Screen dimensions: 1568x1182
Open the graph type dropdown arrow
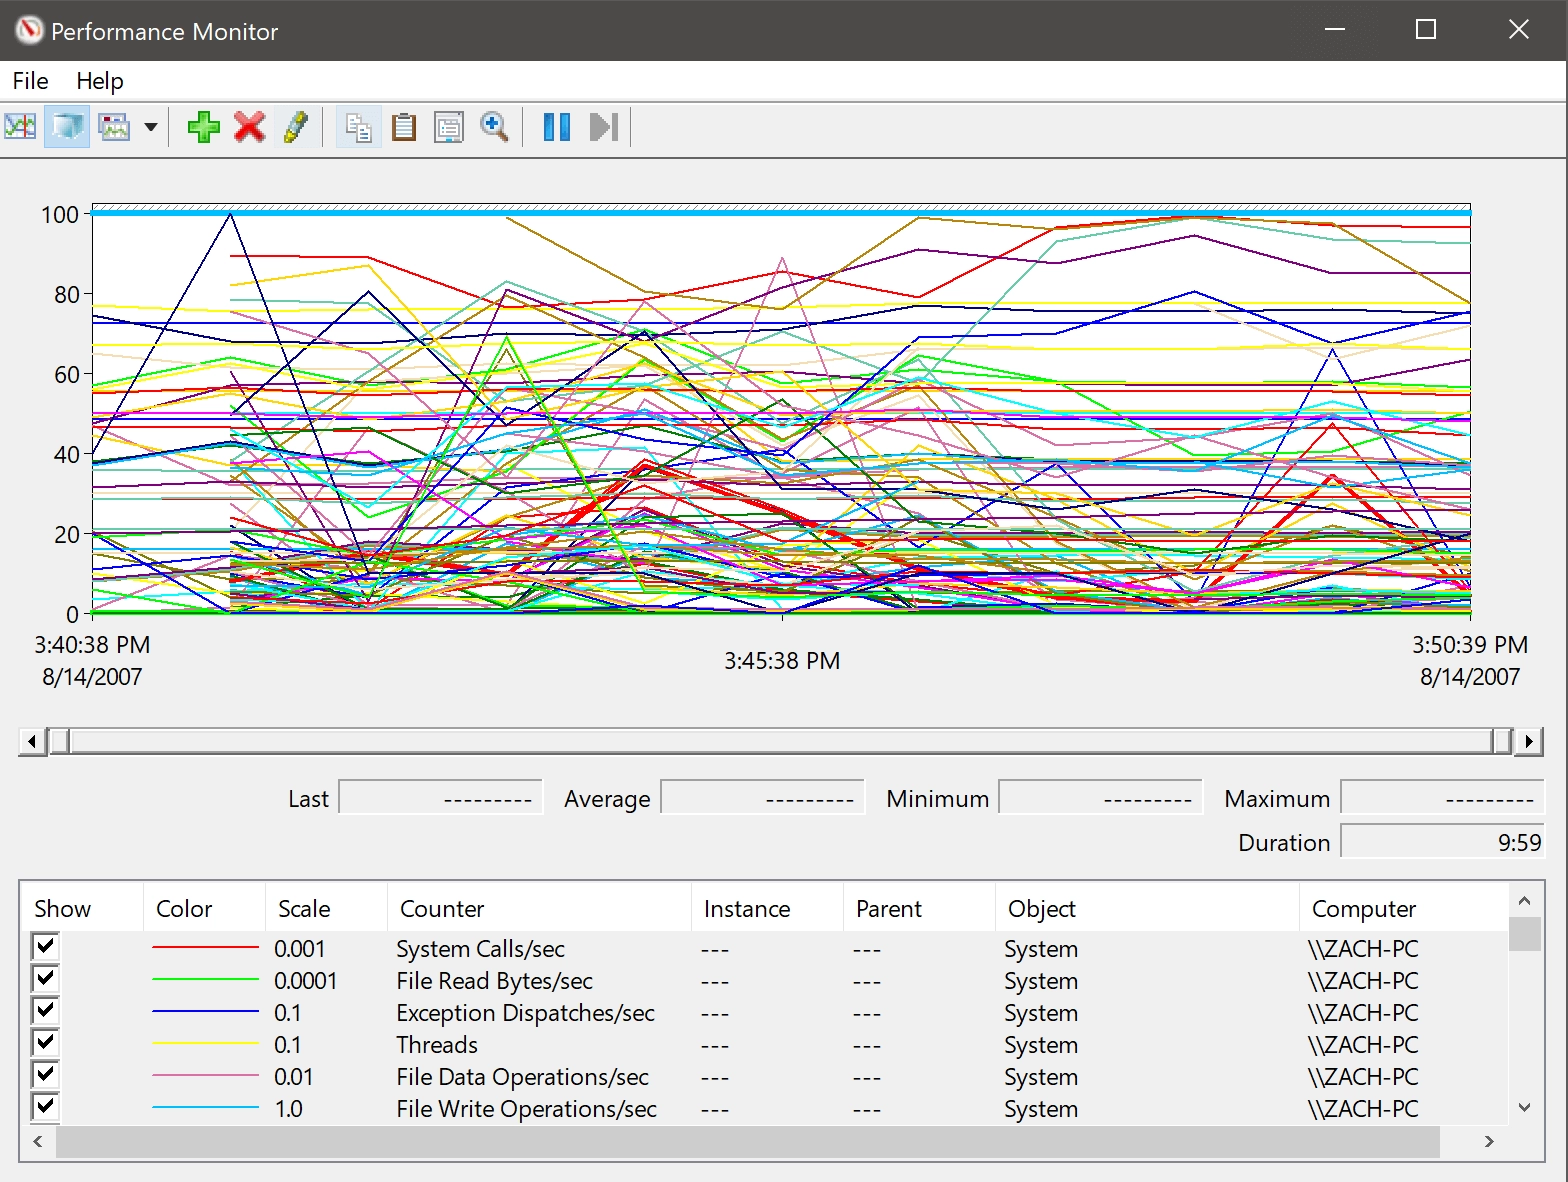click(151, 127)
